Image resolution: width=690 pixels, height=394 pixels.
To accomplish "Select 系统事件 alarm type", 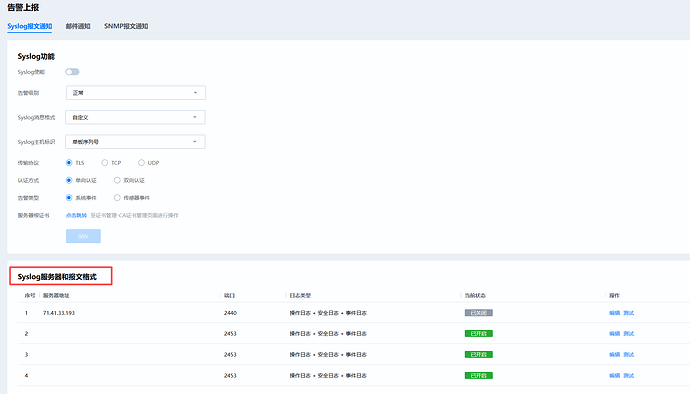I will [69, 198].
